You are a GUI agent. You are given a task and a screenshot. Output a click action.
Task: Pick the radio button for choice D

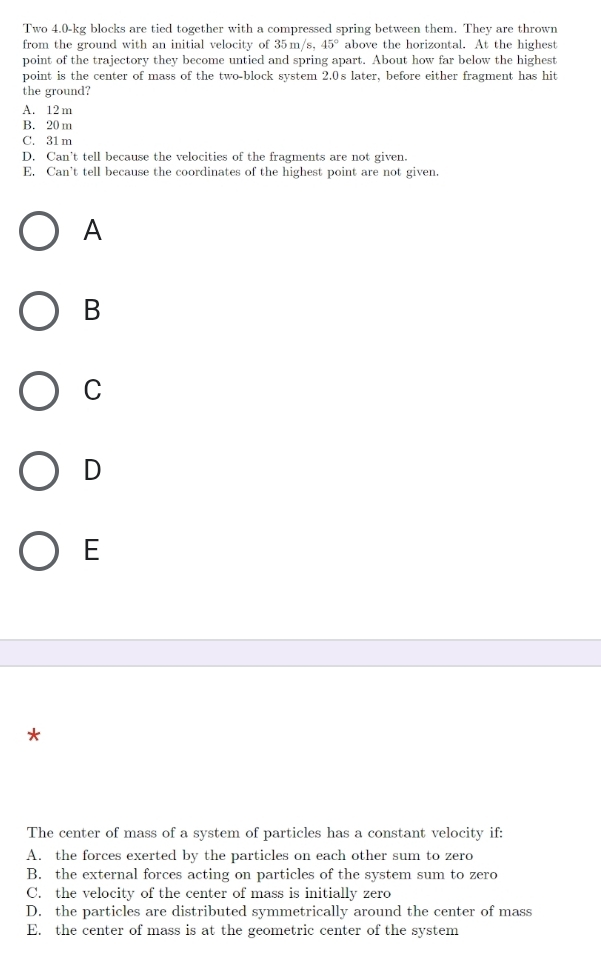click(39, 471)
